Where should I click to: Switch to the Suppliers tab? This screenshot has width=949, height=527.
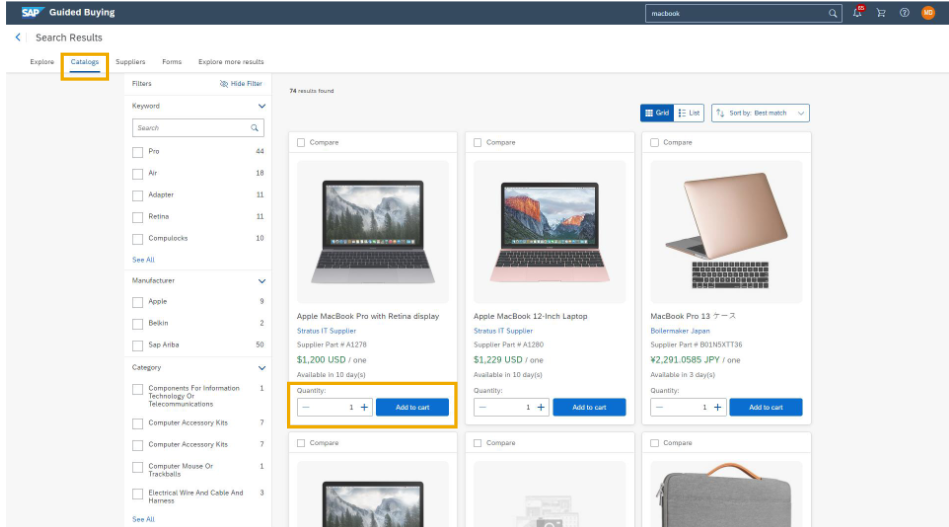[x=130, y=62]
